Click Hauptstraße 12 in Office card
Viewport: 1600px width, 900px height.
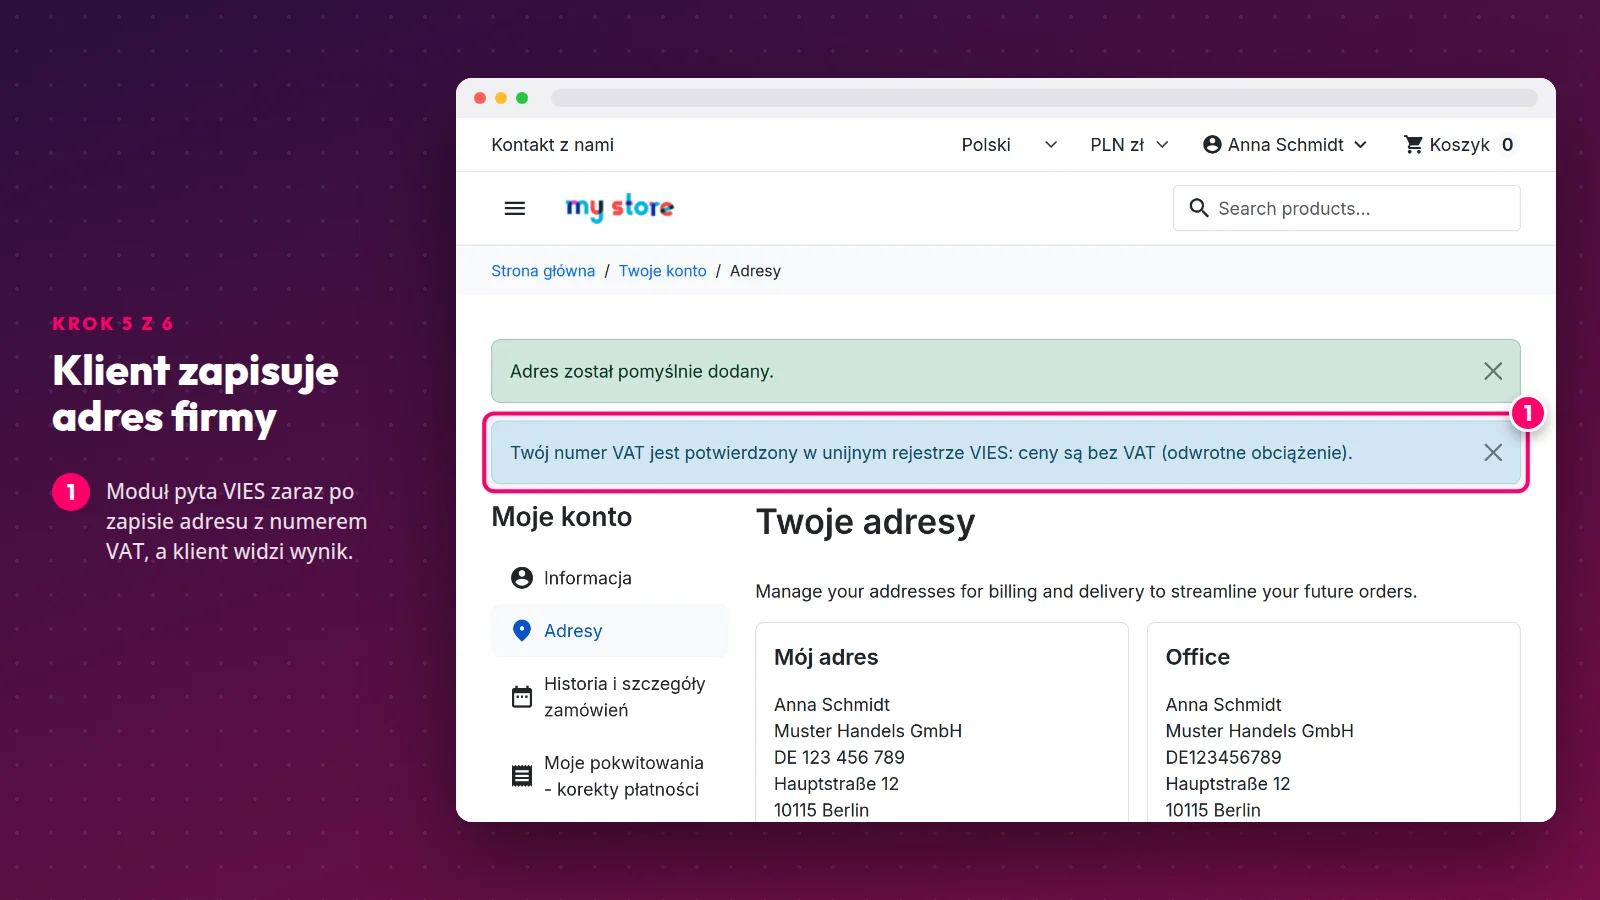tap(1228, 784)
